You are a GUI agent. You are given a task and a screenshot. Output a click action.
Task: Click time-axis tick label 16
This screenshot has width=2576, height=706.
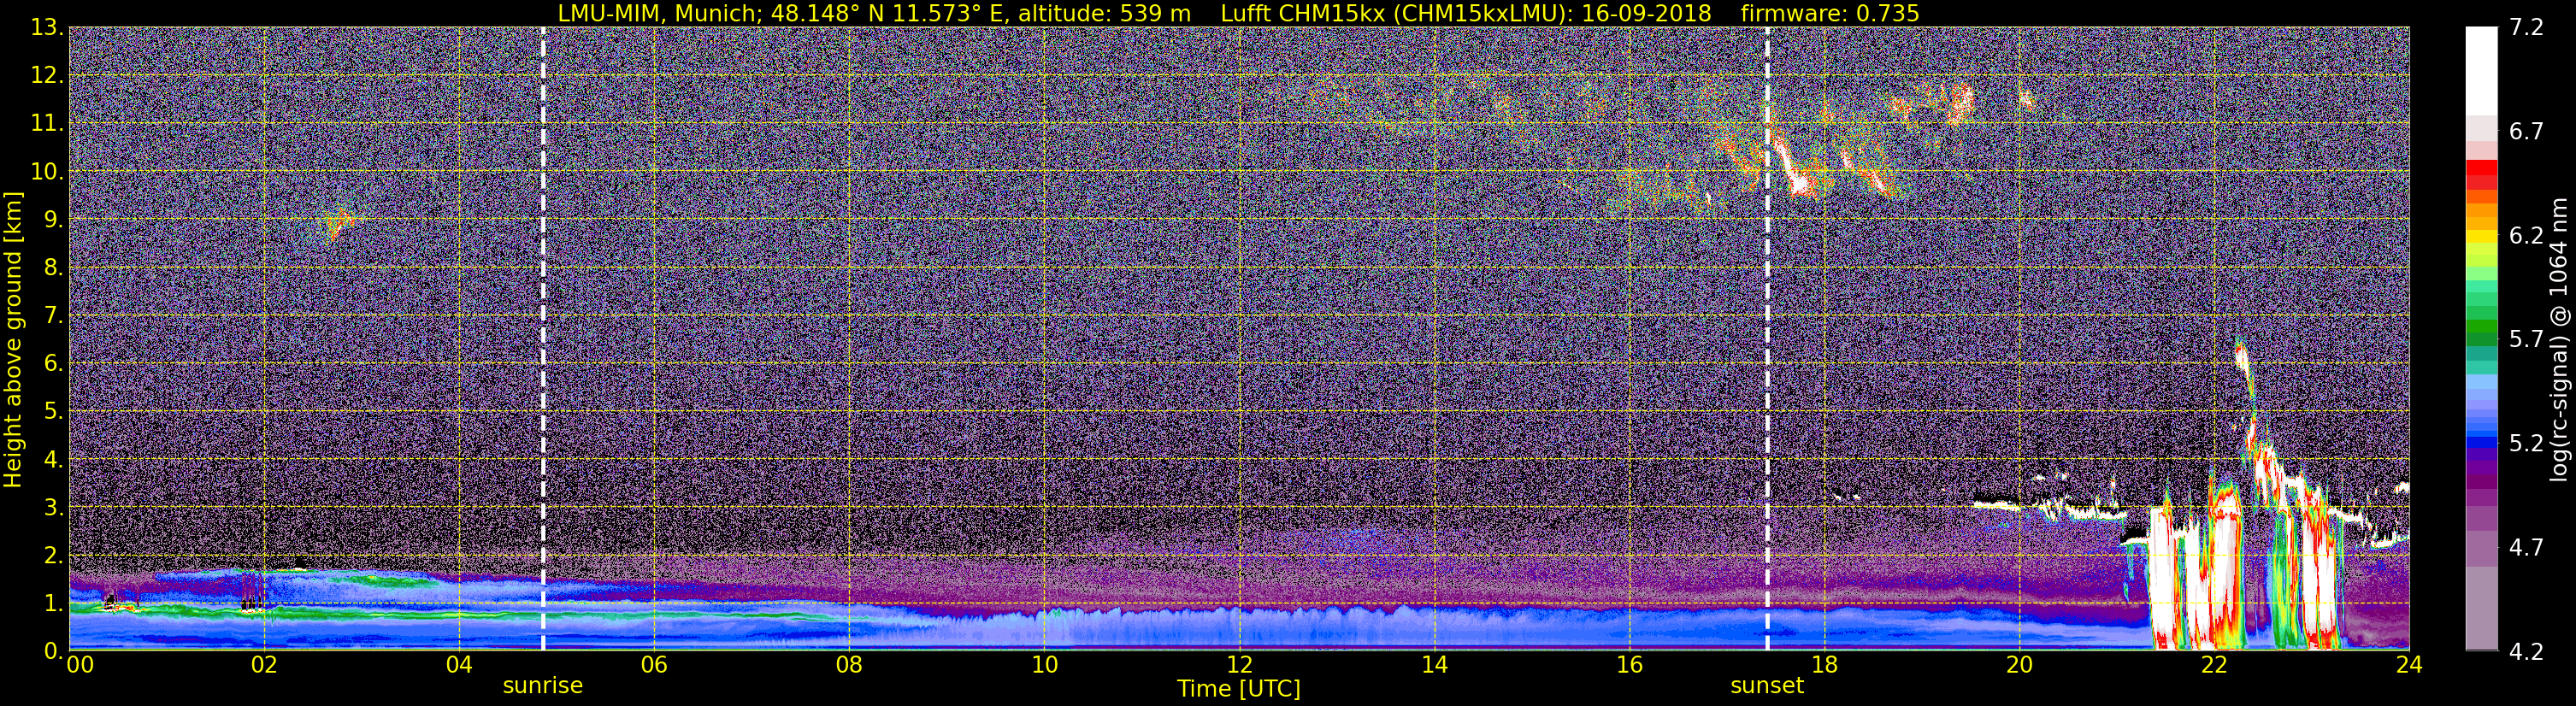pyautogui.click(x=1629, y=666)
